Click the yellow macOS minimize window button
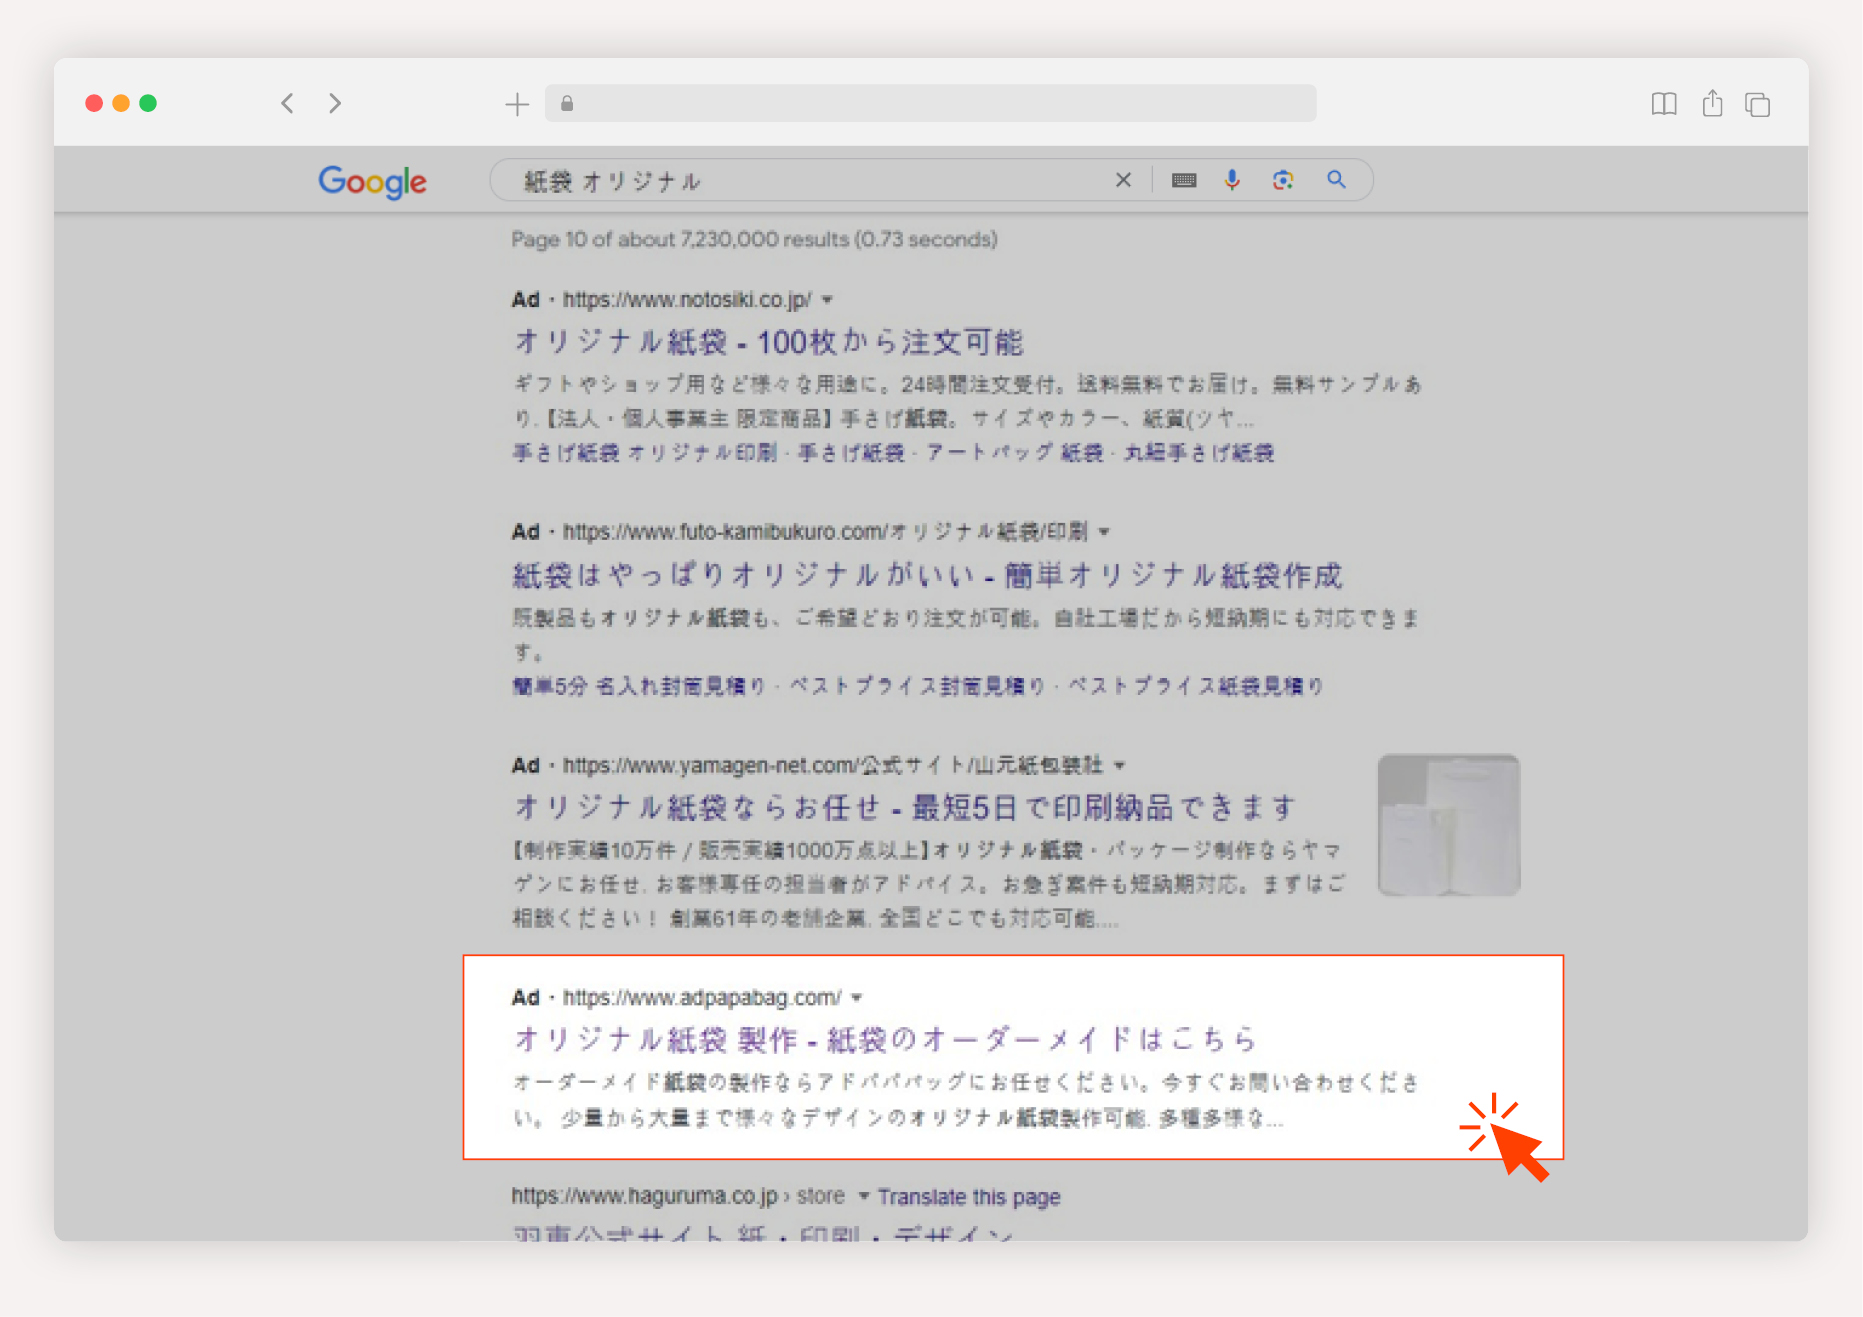 coord(121,103)
